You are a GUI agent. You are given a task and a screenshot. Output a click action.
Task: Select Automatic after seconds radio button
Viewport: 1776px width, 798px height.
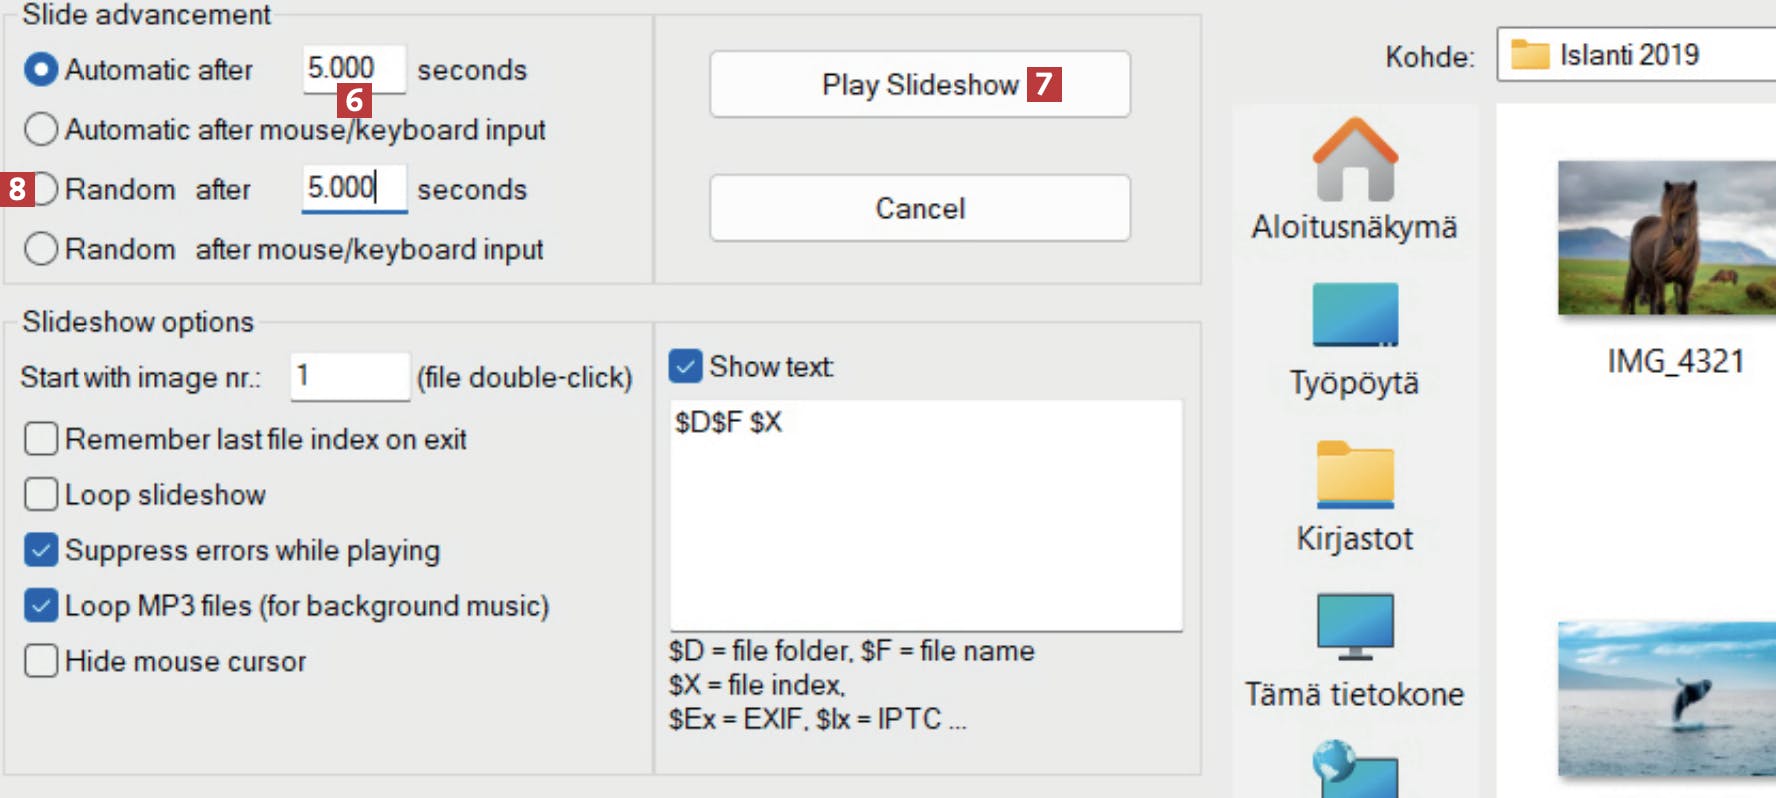coord(41,69)
